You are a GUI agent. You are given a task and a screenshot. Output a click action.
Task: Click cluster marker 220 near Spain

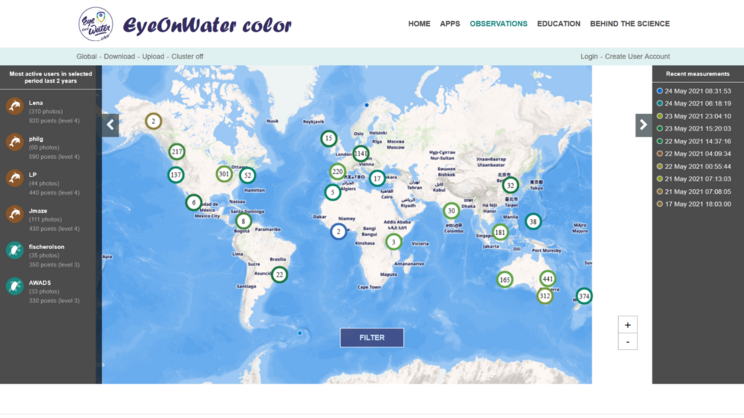click(337, 171)
